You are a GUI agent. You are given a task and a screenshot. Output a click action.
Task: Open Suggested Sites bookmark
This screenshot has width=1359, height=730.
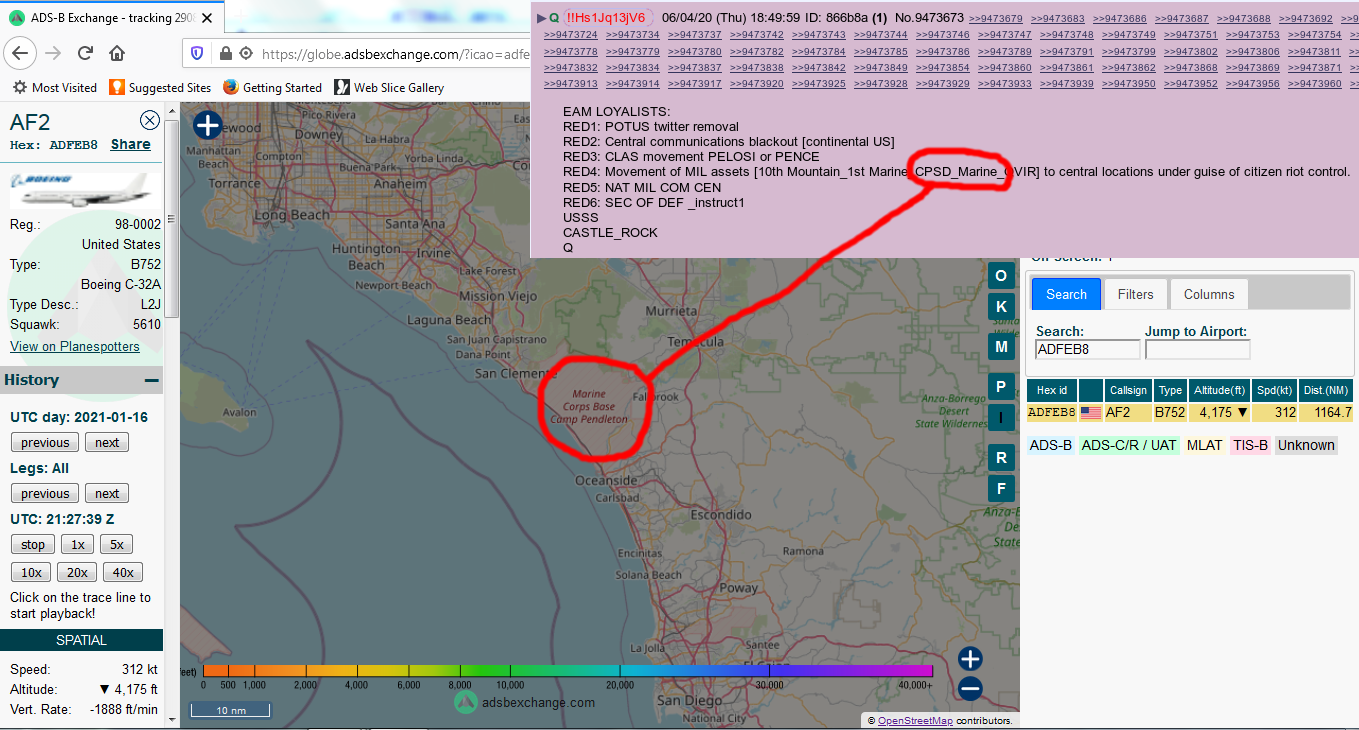pyautogui.click(x=160, y=88)
